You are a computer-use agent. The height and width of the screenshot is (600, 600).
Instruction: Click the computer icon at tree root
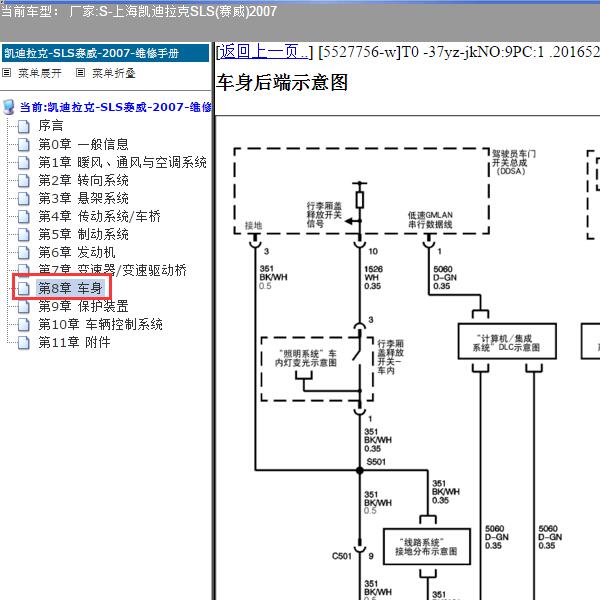(x=9, y=108)
